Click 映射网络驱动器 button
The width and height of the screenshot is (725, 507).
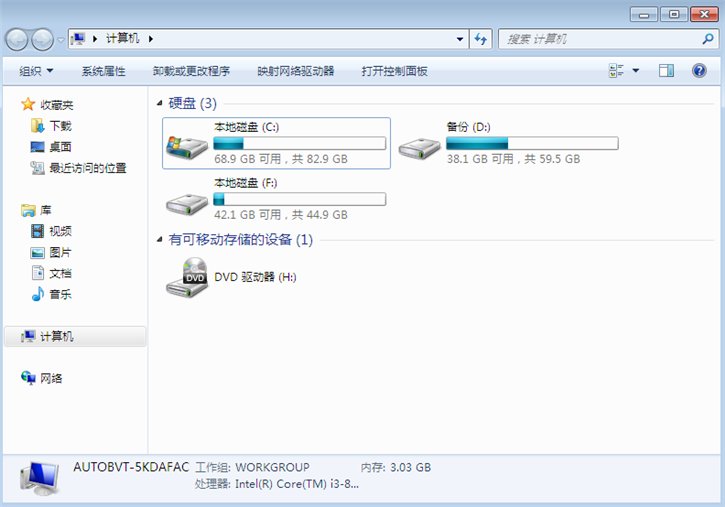(x=295, y=71)
